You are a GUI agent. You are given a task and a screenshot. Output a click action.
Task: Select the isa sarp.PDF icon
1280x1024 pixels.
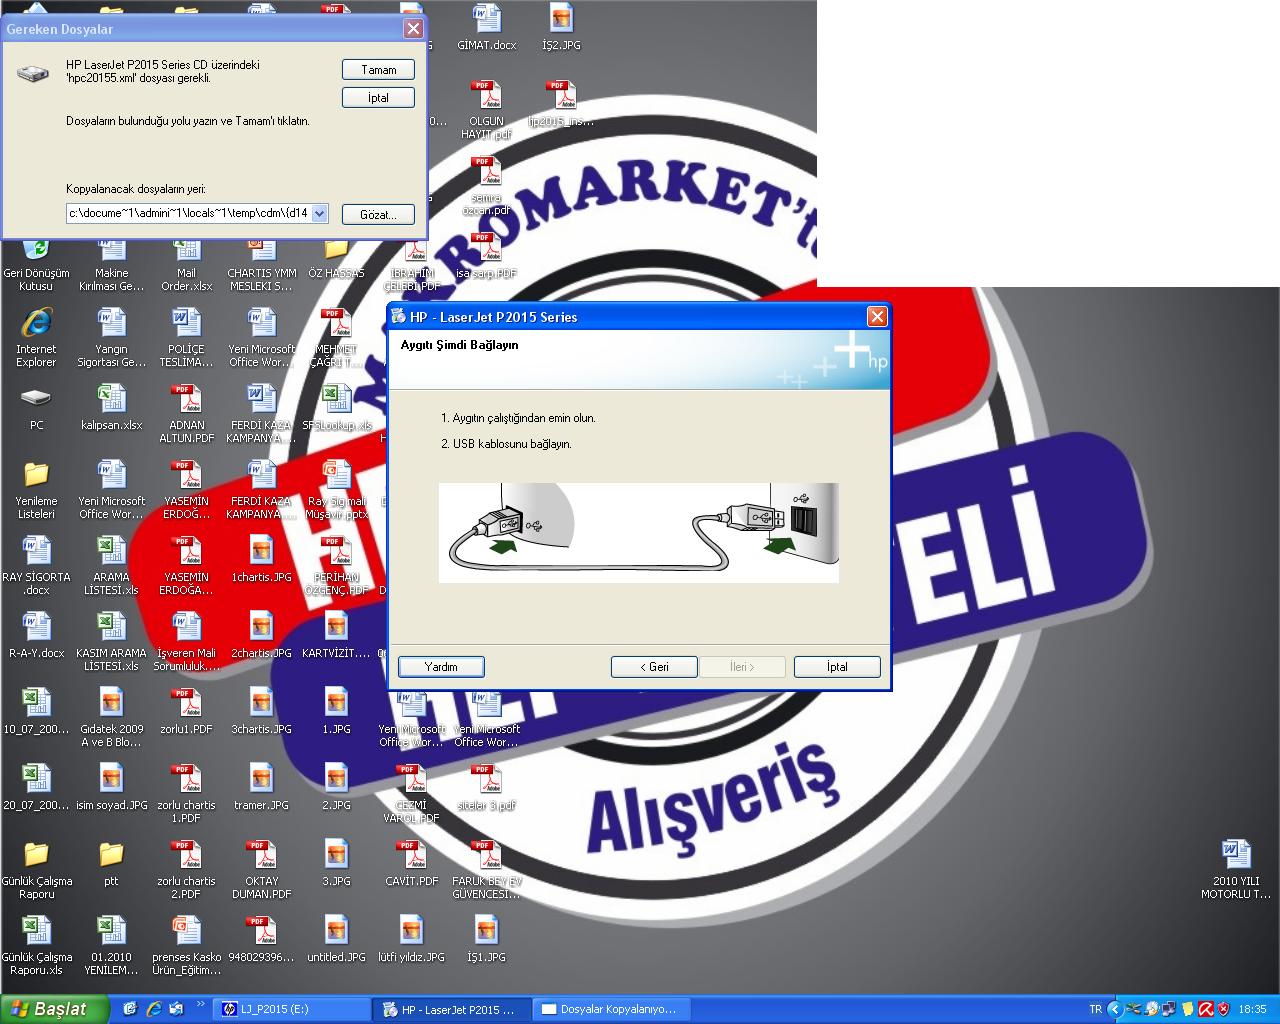click(x=486, y=246)
